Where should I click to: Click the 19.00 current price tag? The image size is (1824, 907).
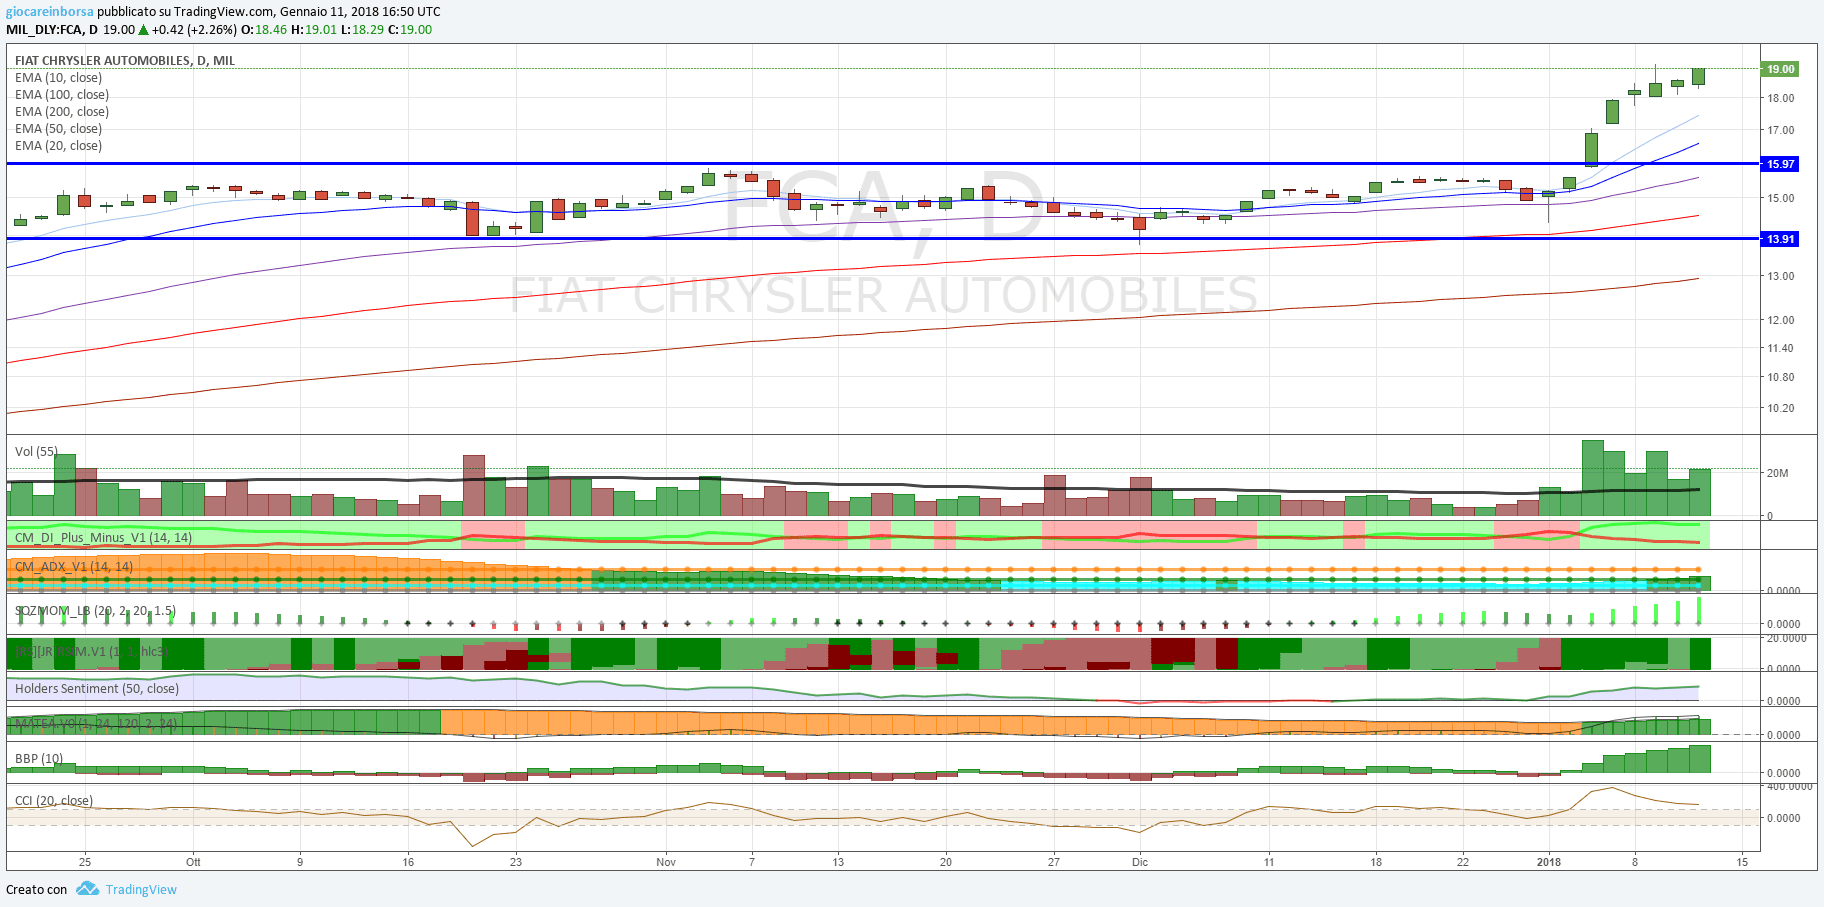(1780, 69)
